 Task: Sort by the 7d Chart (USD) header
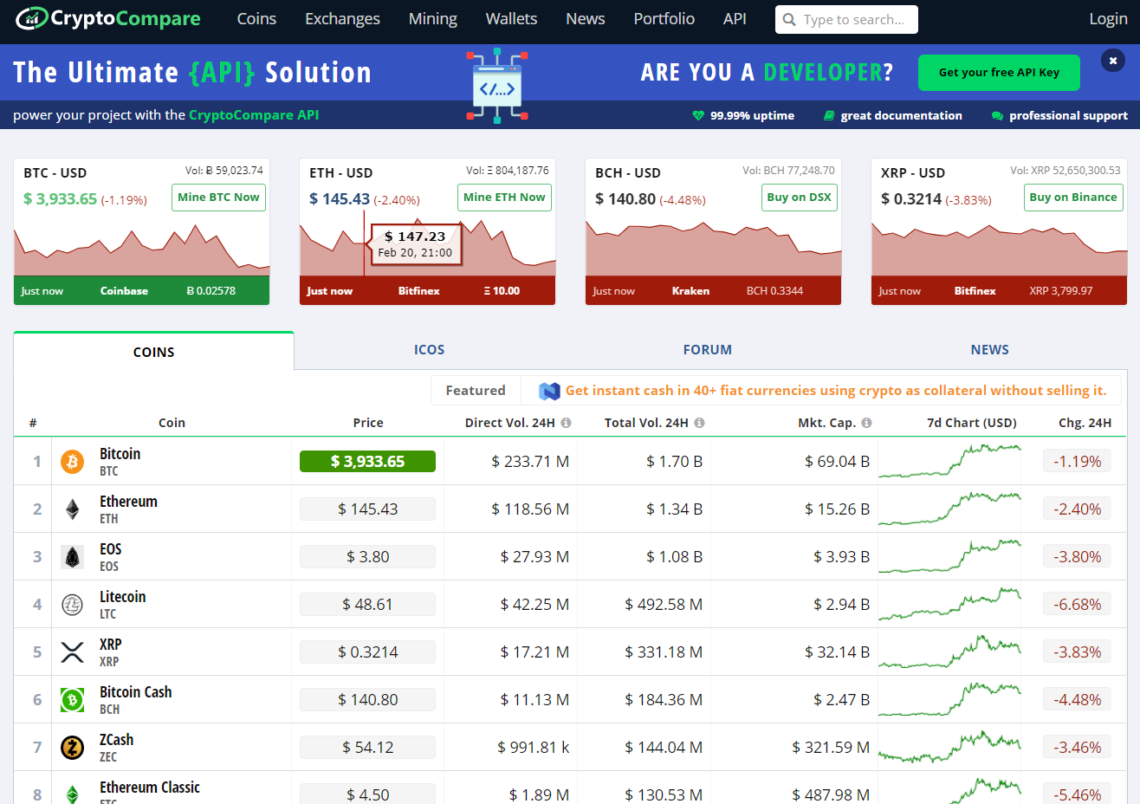pos(971,422)
